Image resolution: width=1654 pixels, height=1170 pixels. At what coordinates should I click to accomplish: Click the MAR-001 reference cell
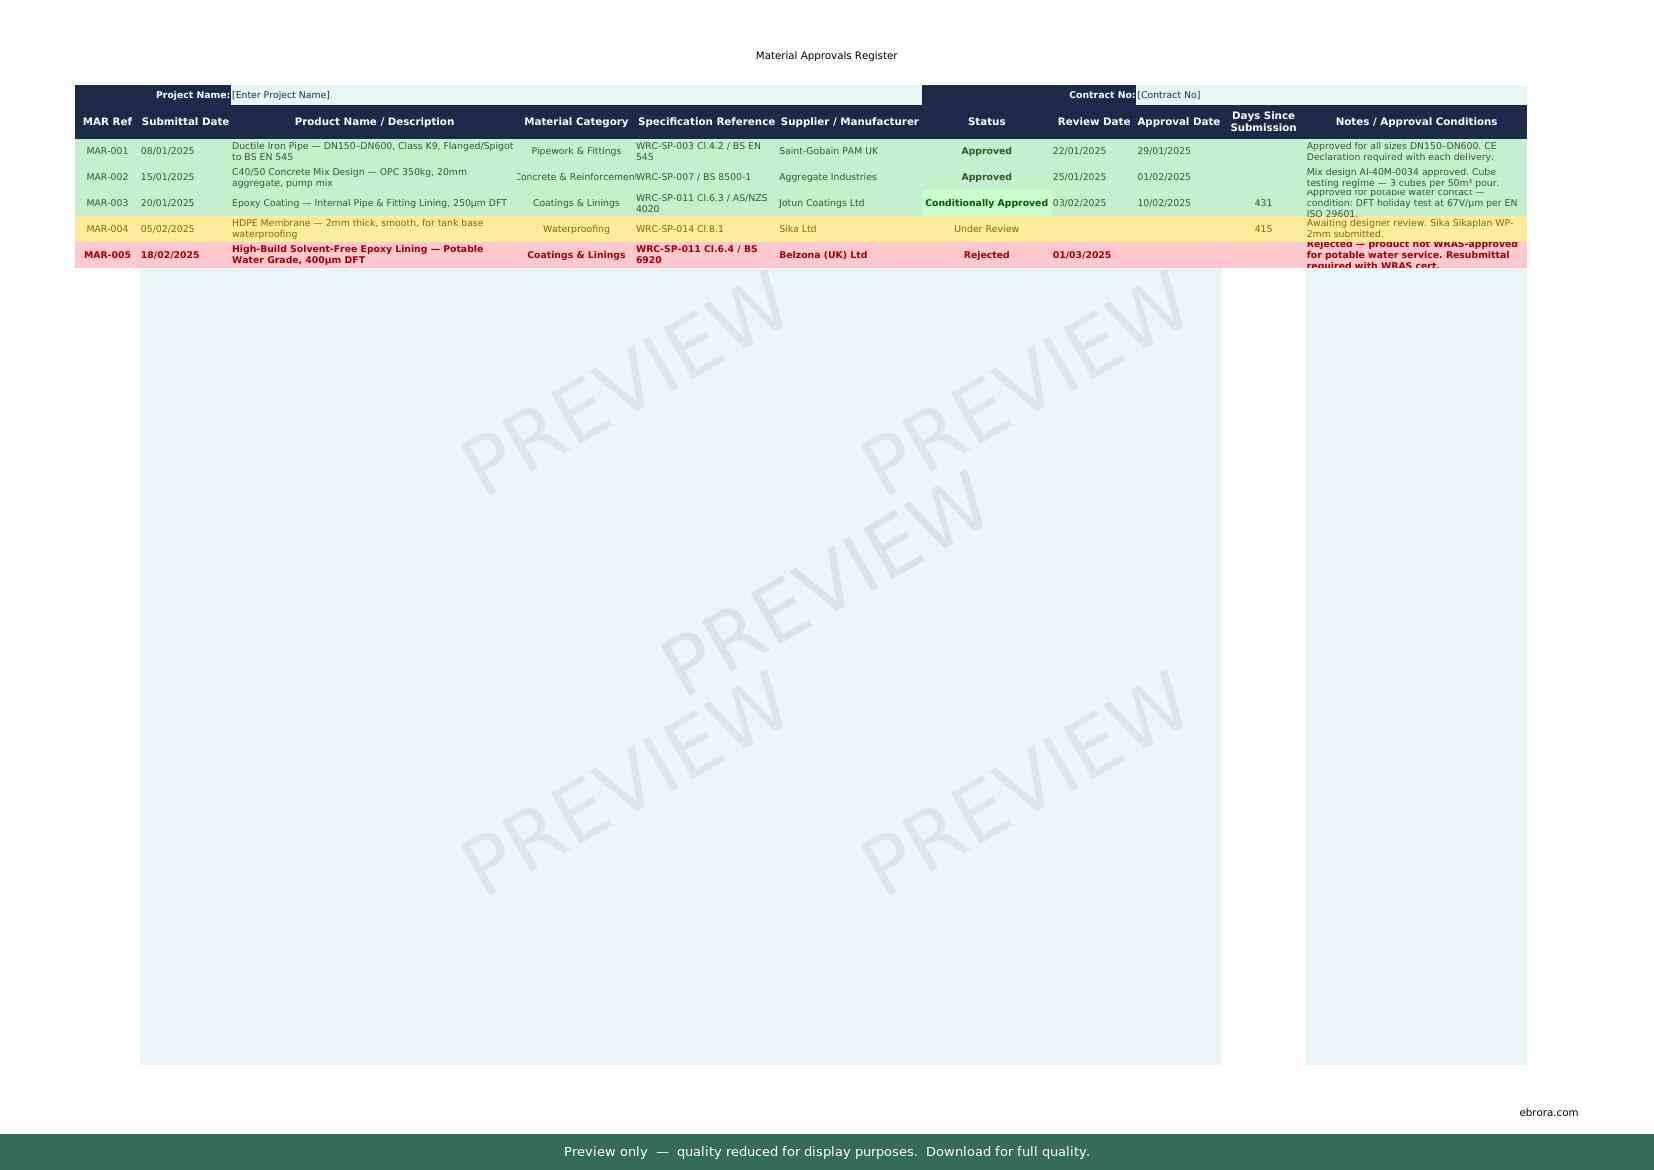(x=107, y=151)
